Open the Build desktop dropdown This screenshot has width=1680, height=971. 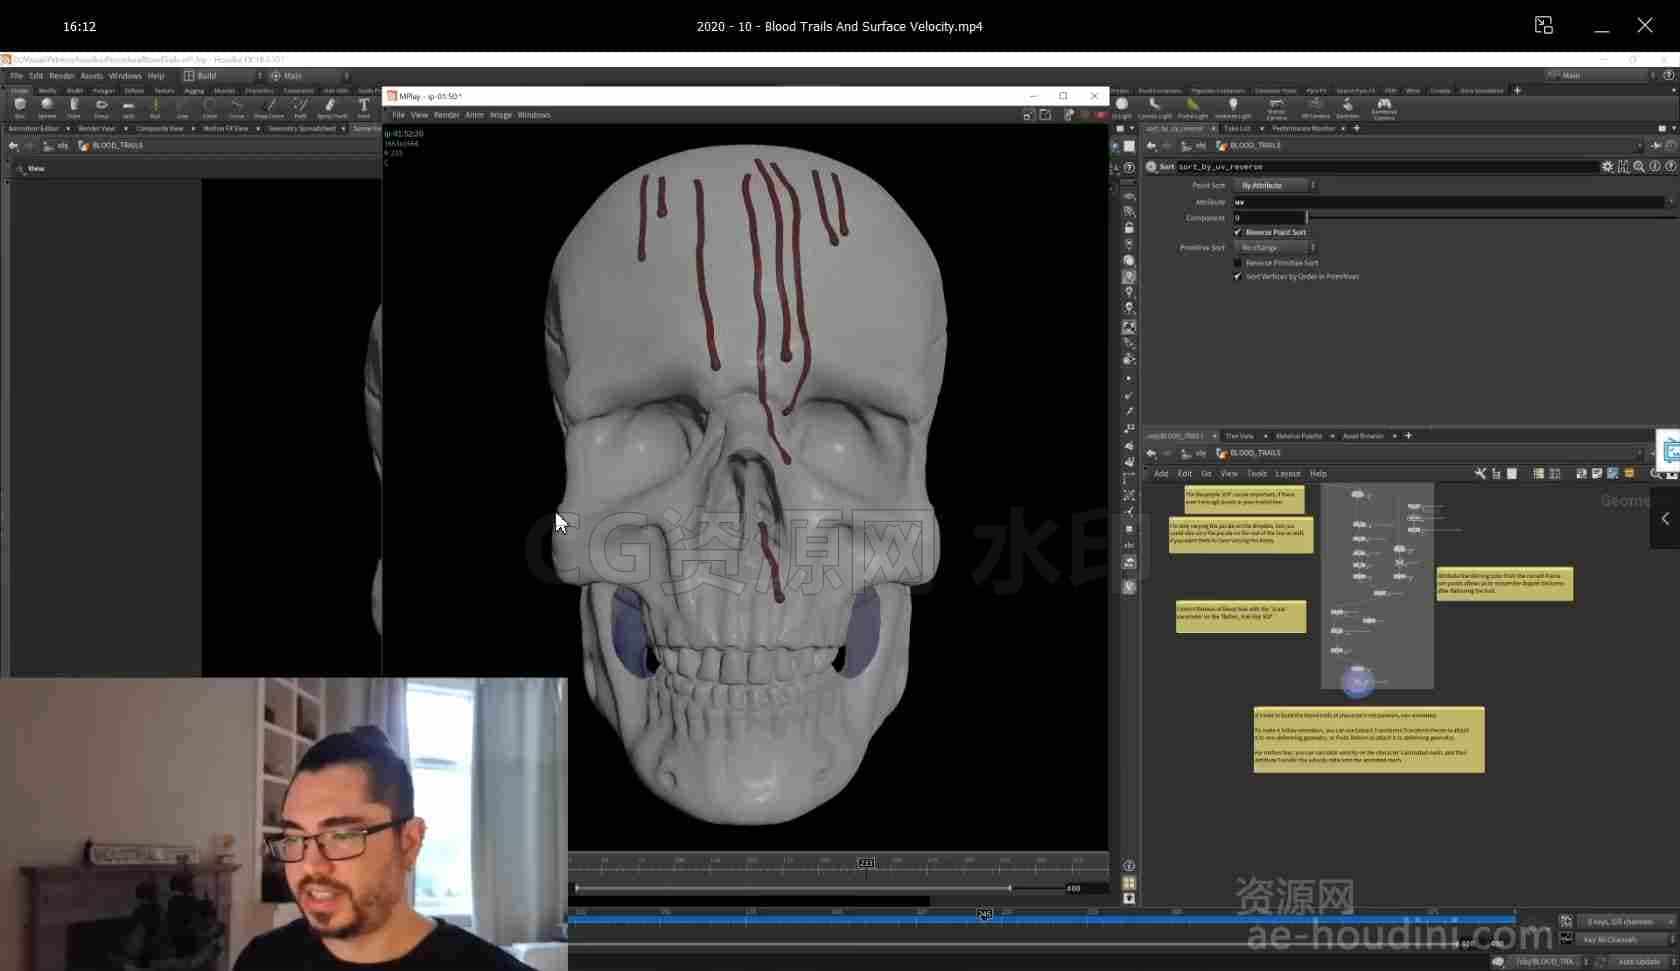222,76
